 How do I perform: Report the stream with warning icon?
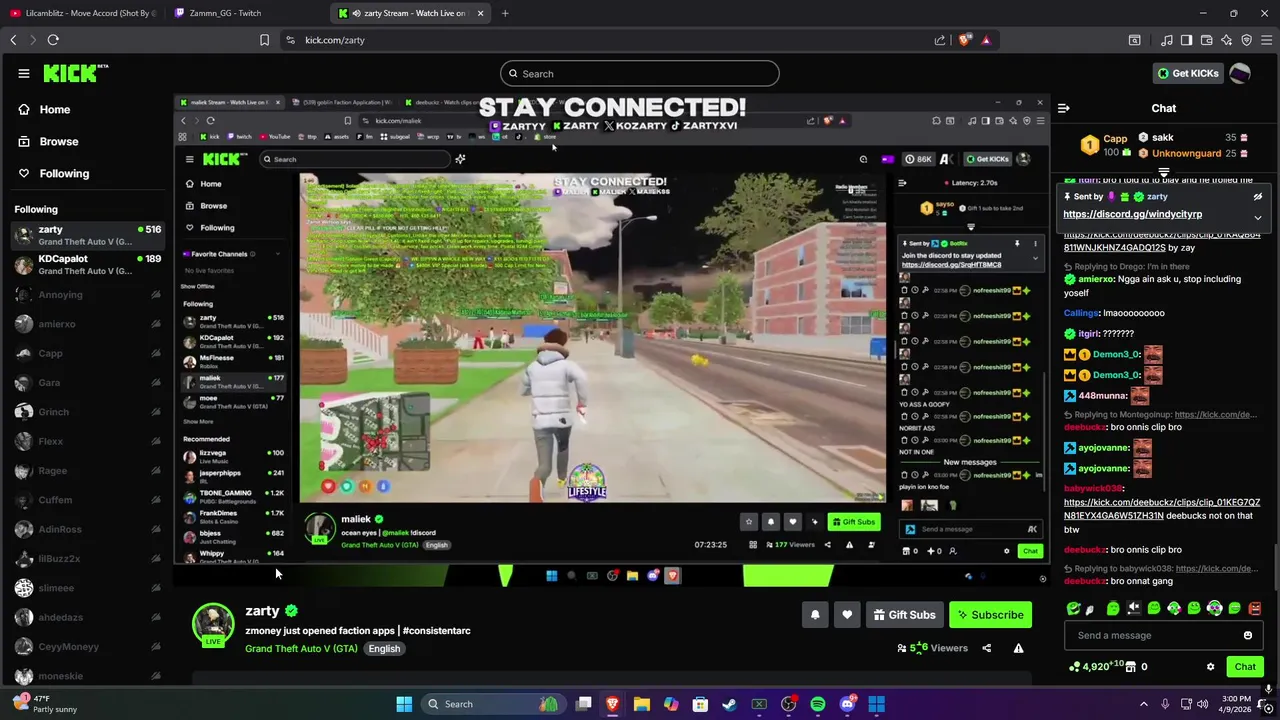point(1018,648)
